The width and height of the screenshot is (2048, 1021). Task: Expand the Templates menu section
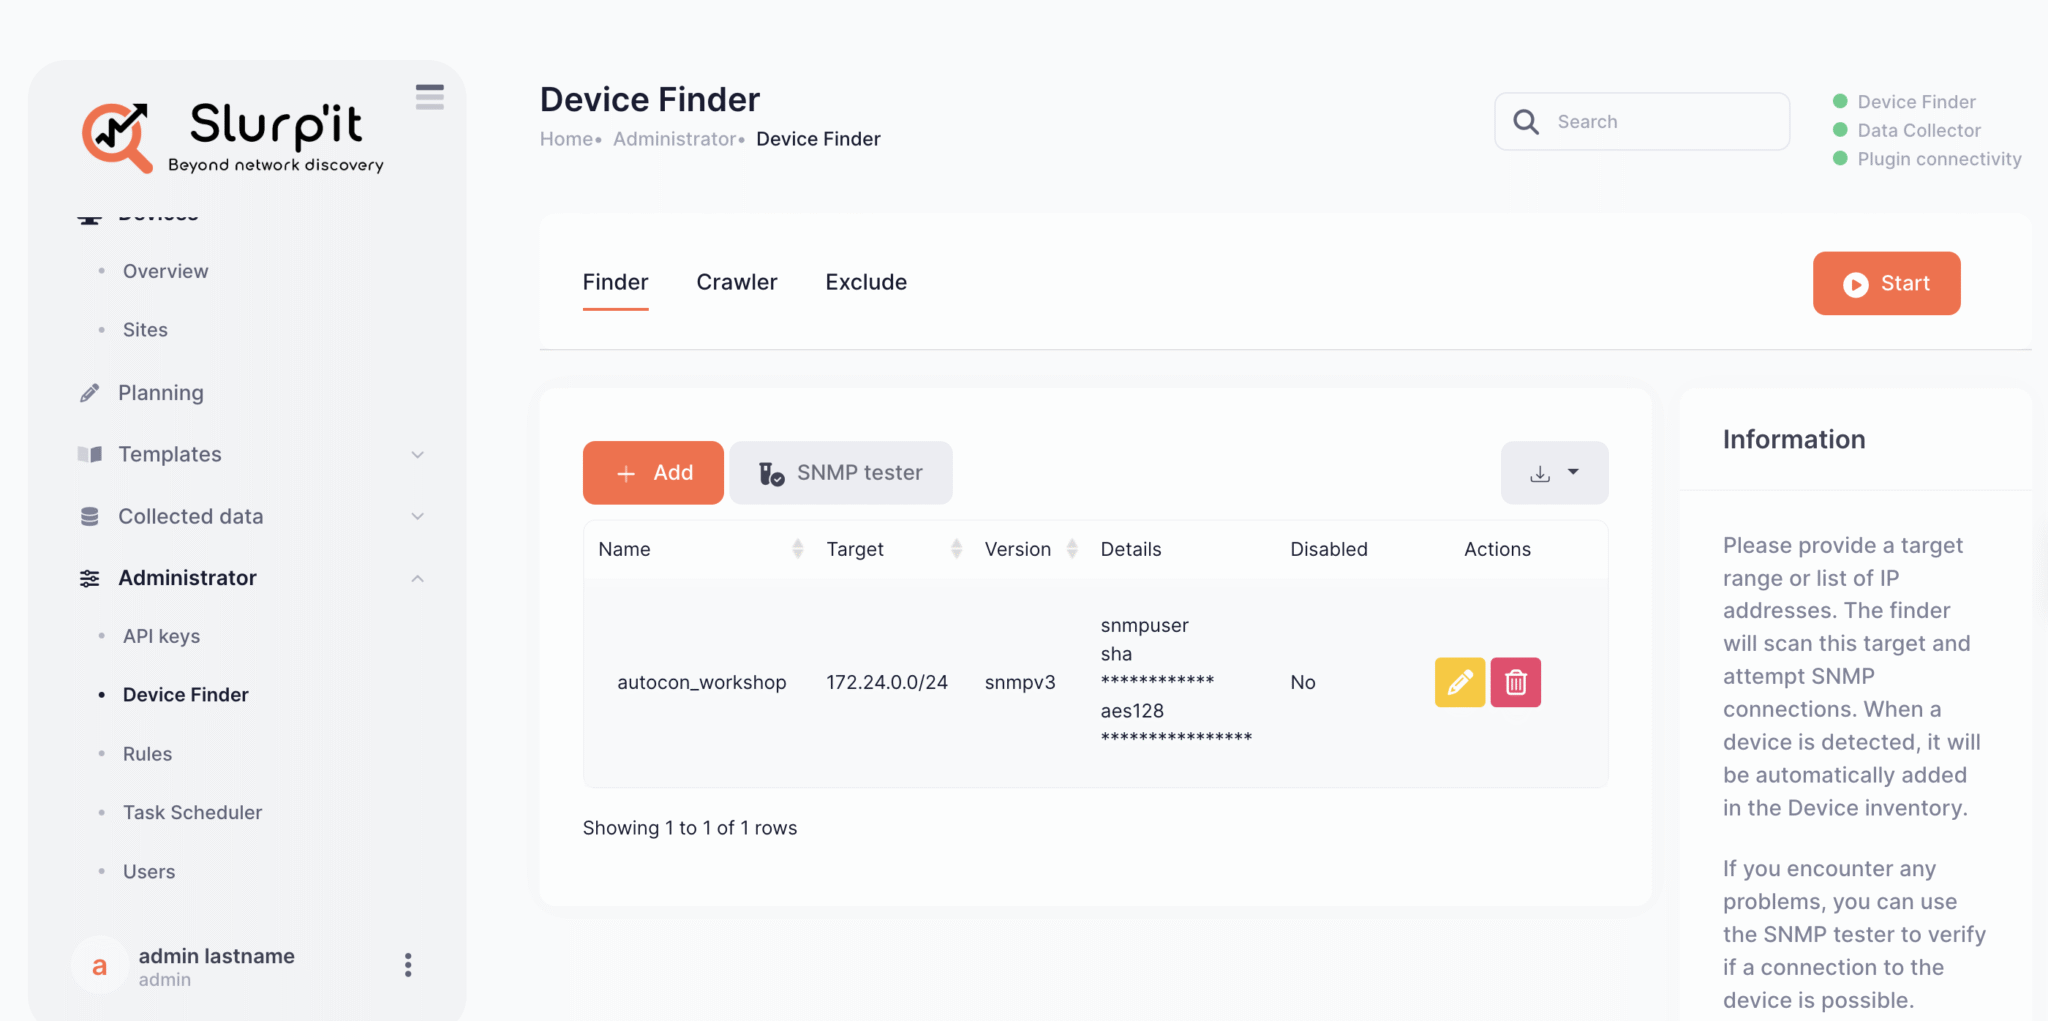click(417, 455)
